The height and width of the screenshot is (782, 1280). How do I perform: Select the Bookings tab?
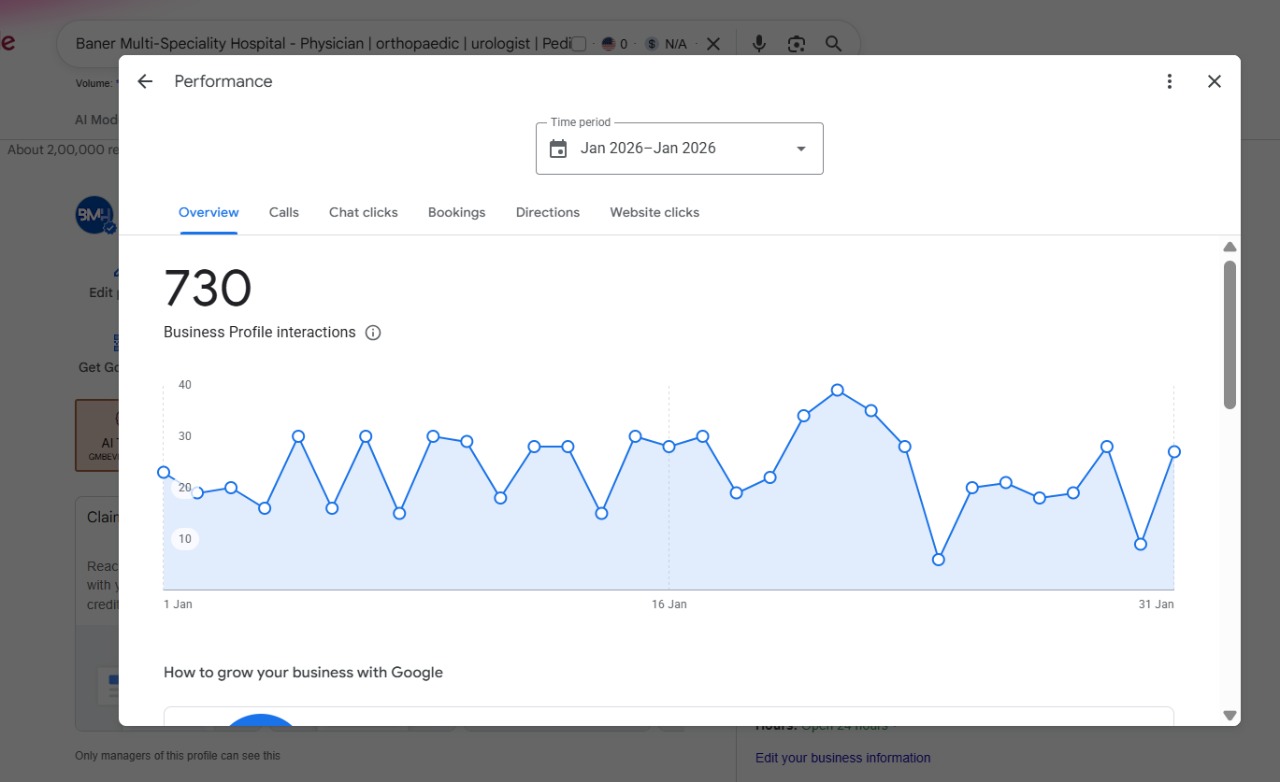(x=457, y=212)
